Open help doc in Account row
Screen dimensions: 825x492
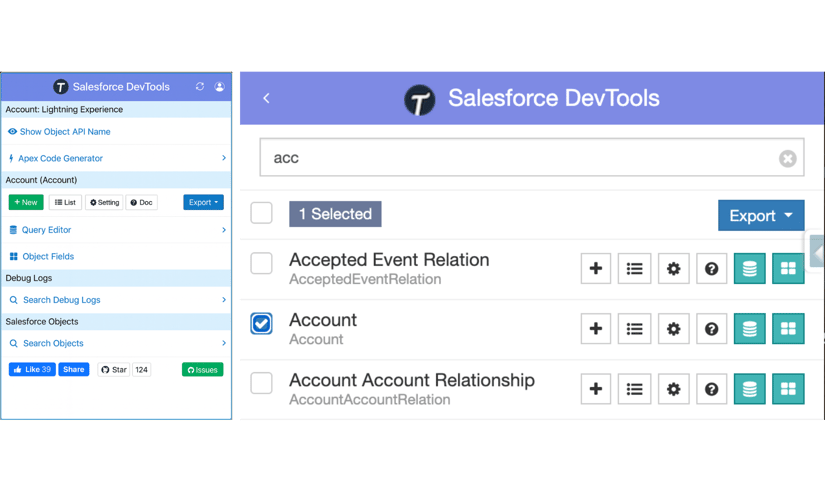[x=711, y=329]
